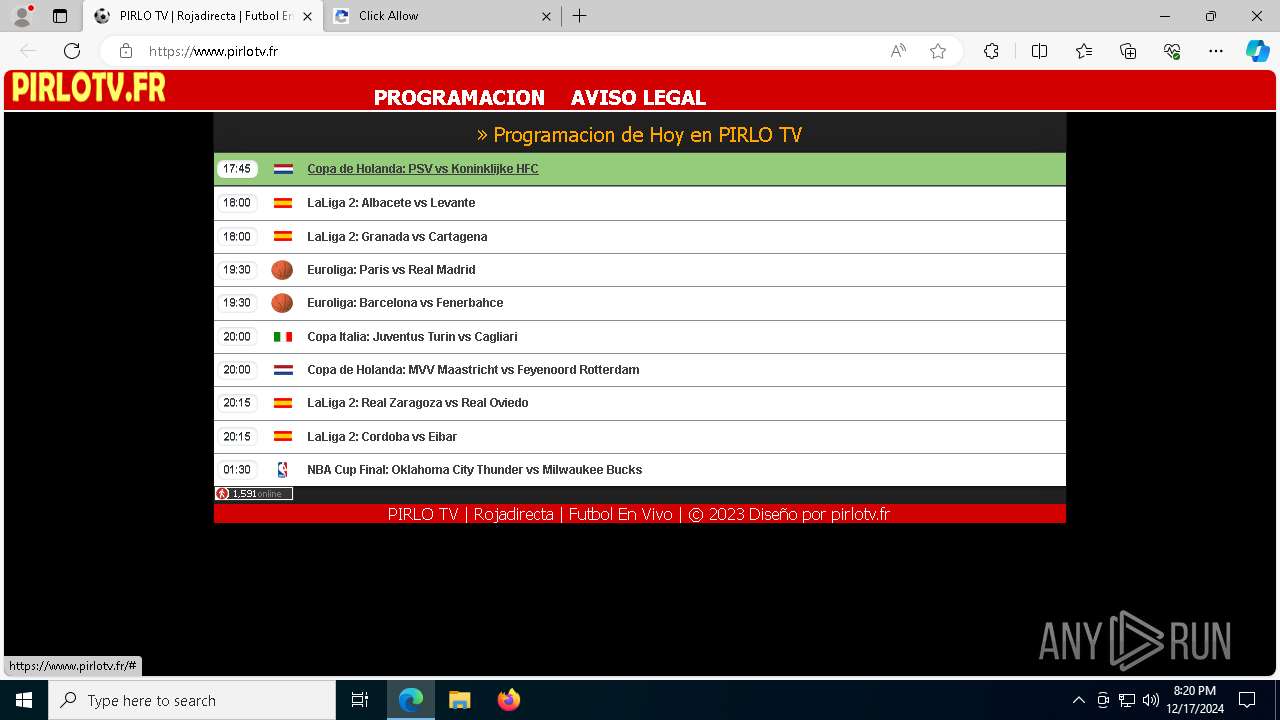Open the PROGRAMACION menu item
Viewport: 1280px width, 720px height.
[459, 98]
